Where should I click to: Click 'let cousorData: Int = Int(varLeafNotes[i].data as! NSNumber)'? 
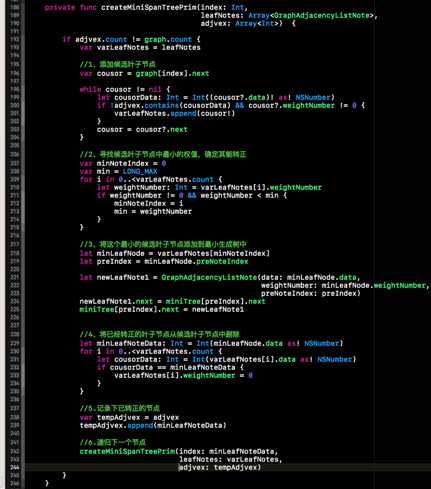(x=227, y=359)
